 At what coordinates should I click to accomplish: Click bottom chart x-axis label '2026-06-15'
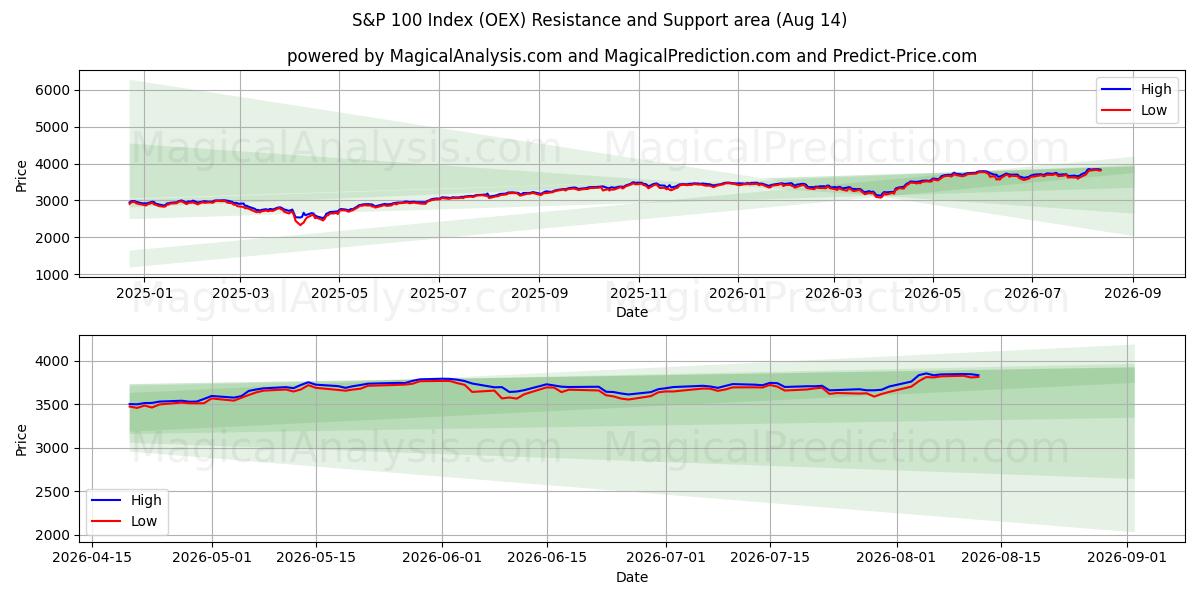(x=547, y=558)
